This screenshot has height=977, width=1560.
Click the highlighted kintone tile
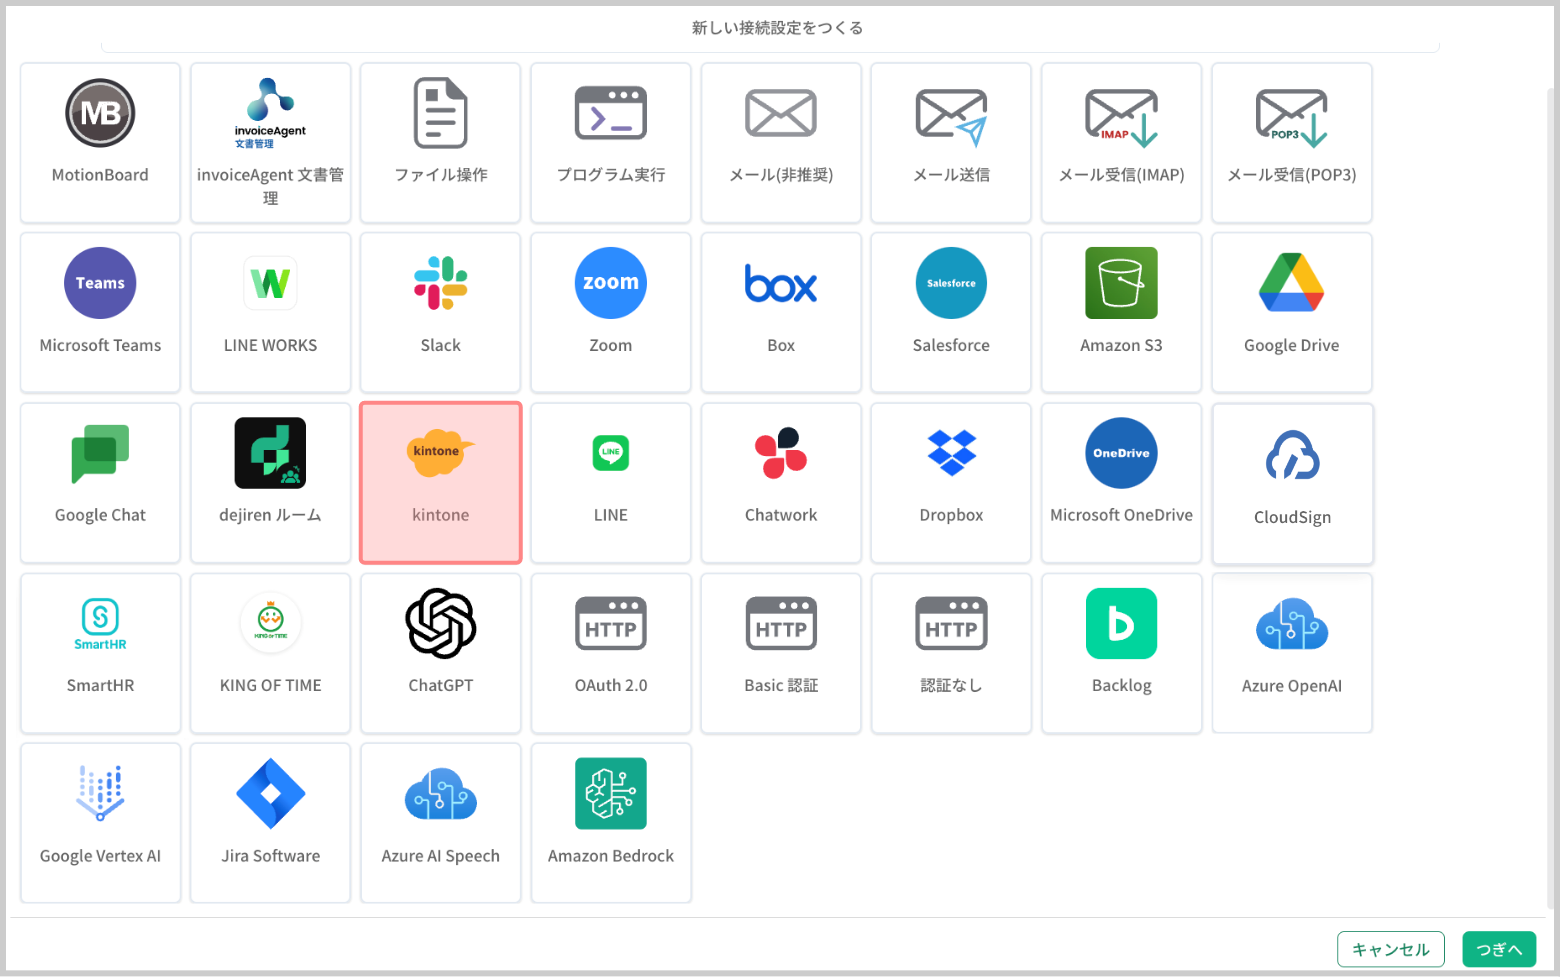(440, 483)
